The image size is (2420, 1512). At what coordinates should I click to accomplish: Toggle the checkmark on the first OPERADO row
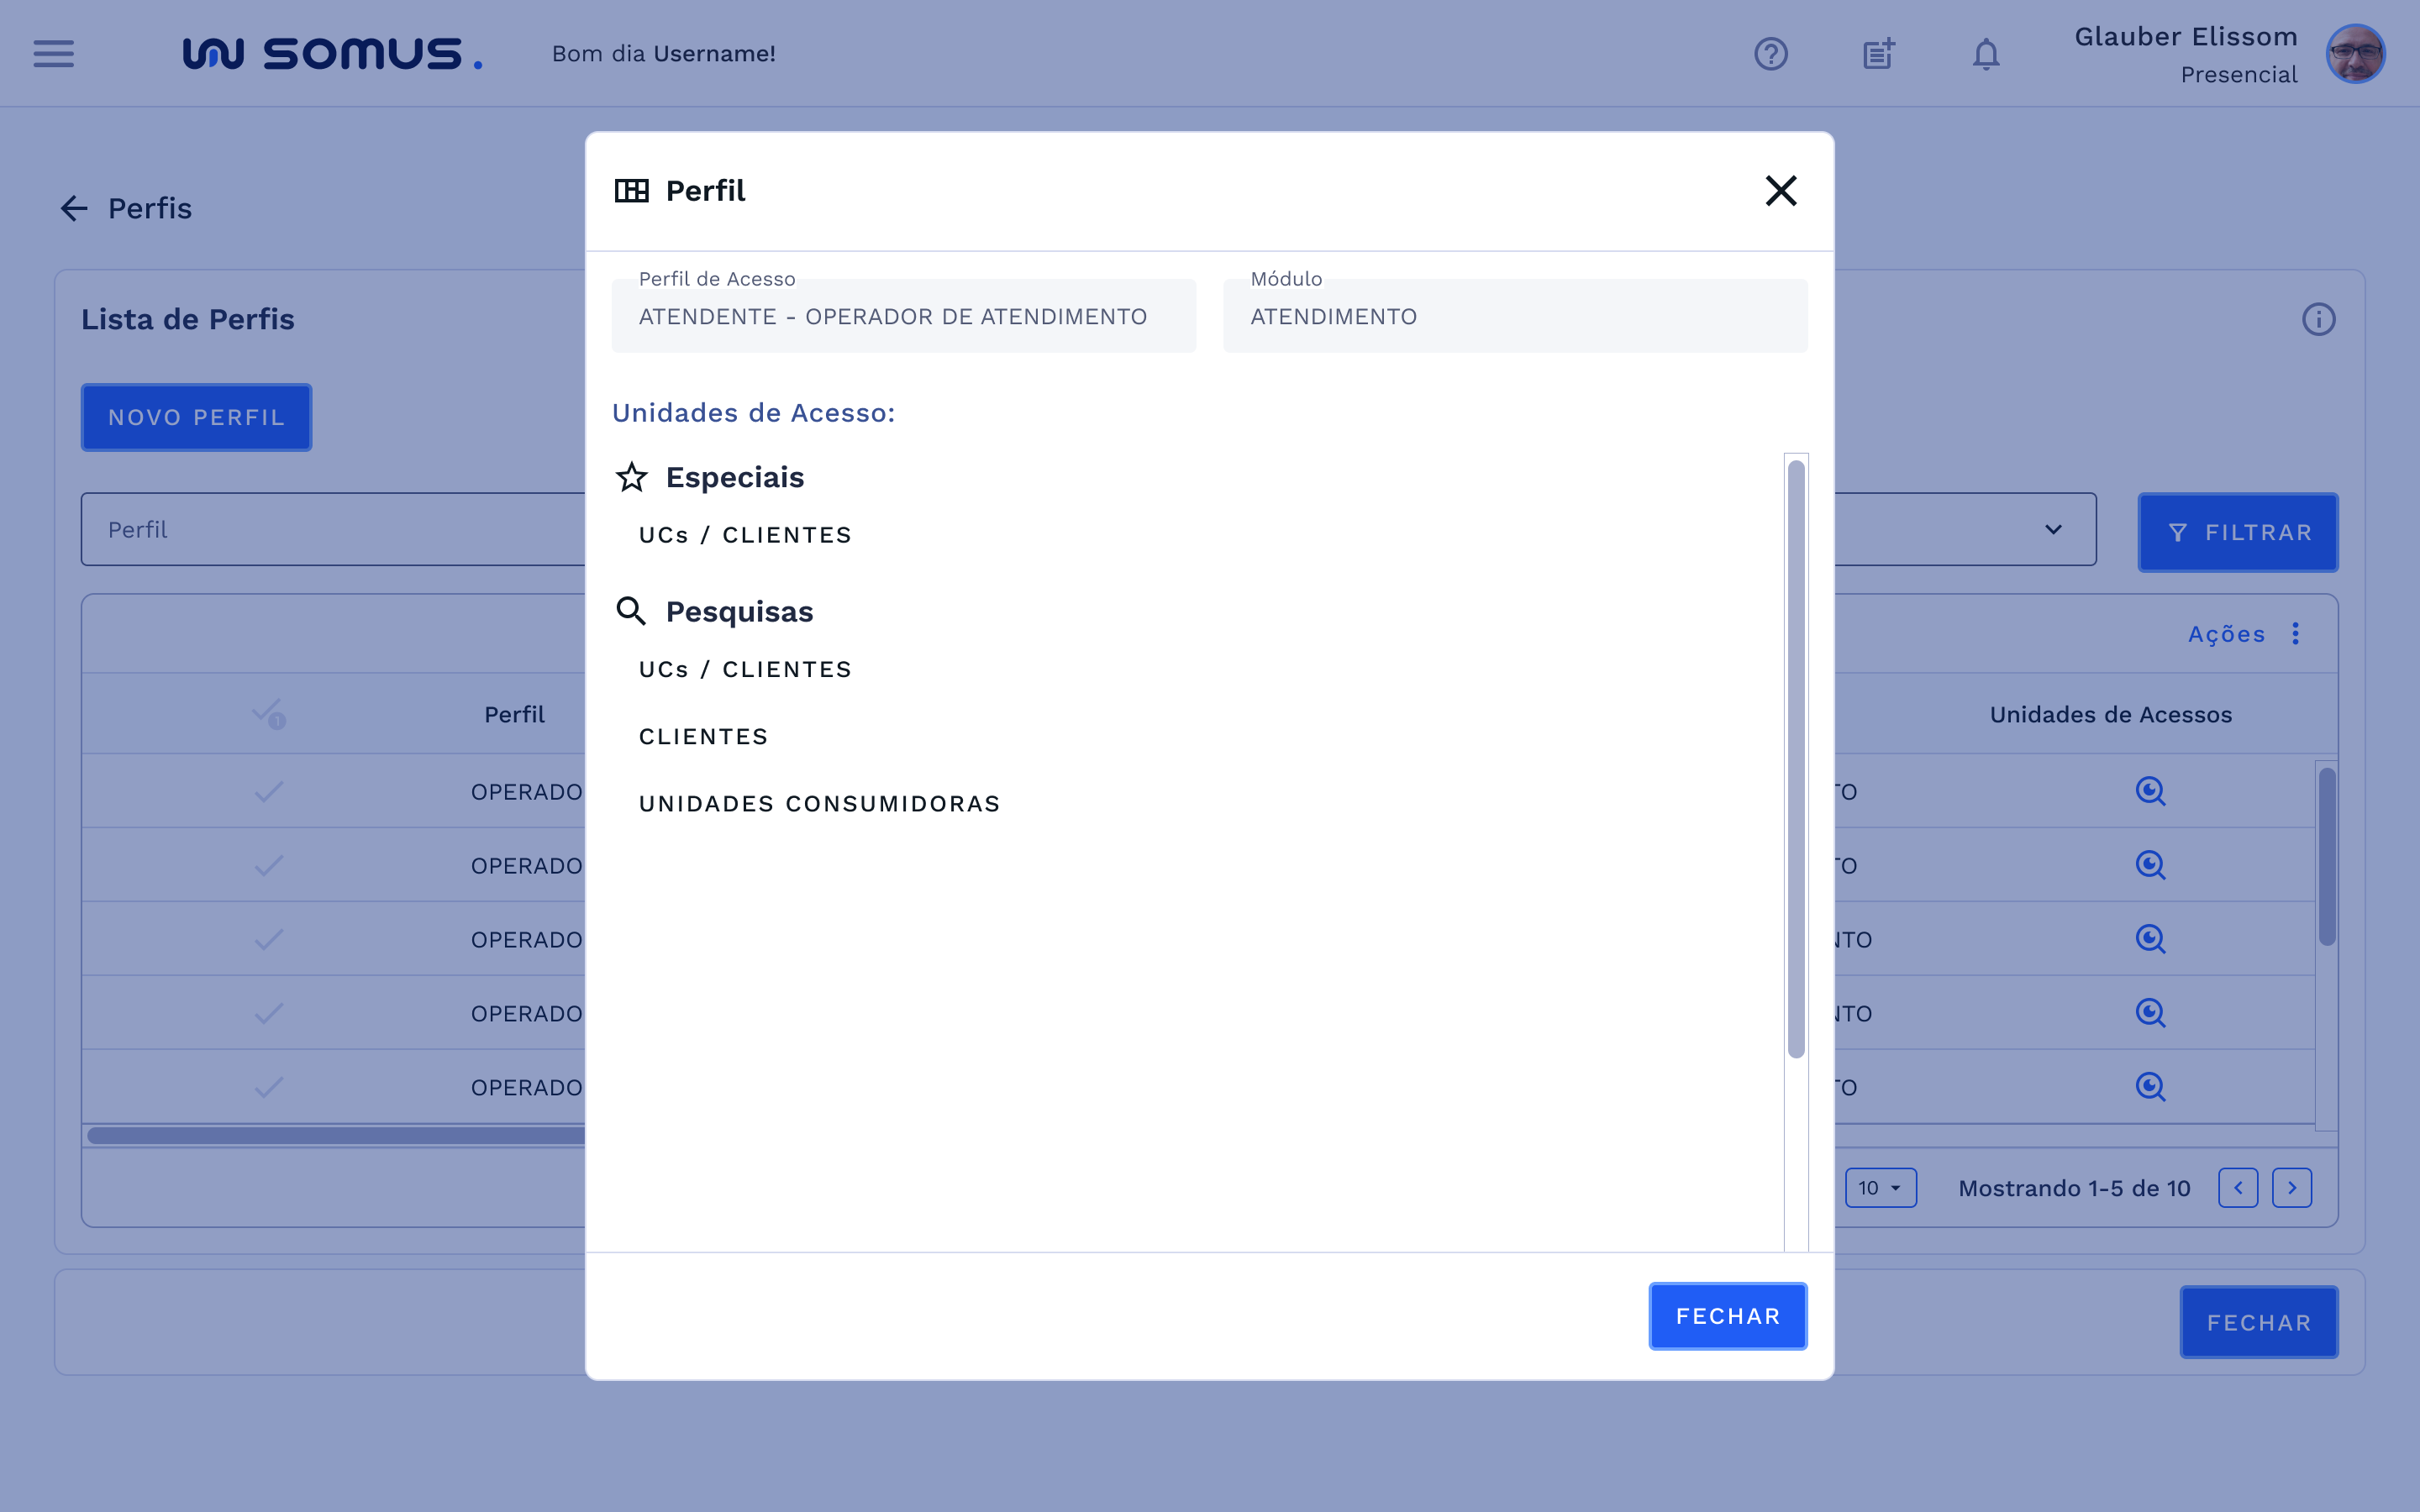click(268, 790)
